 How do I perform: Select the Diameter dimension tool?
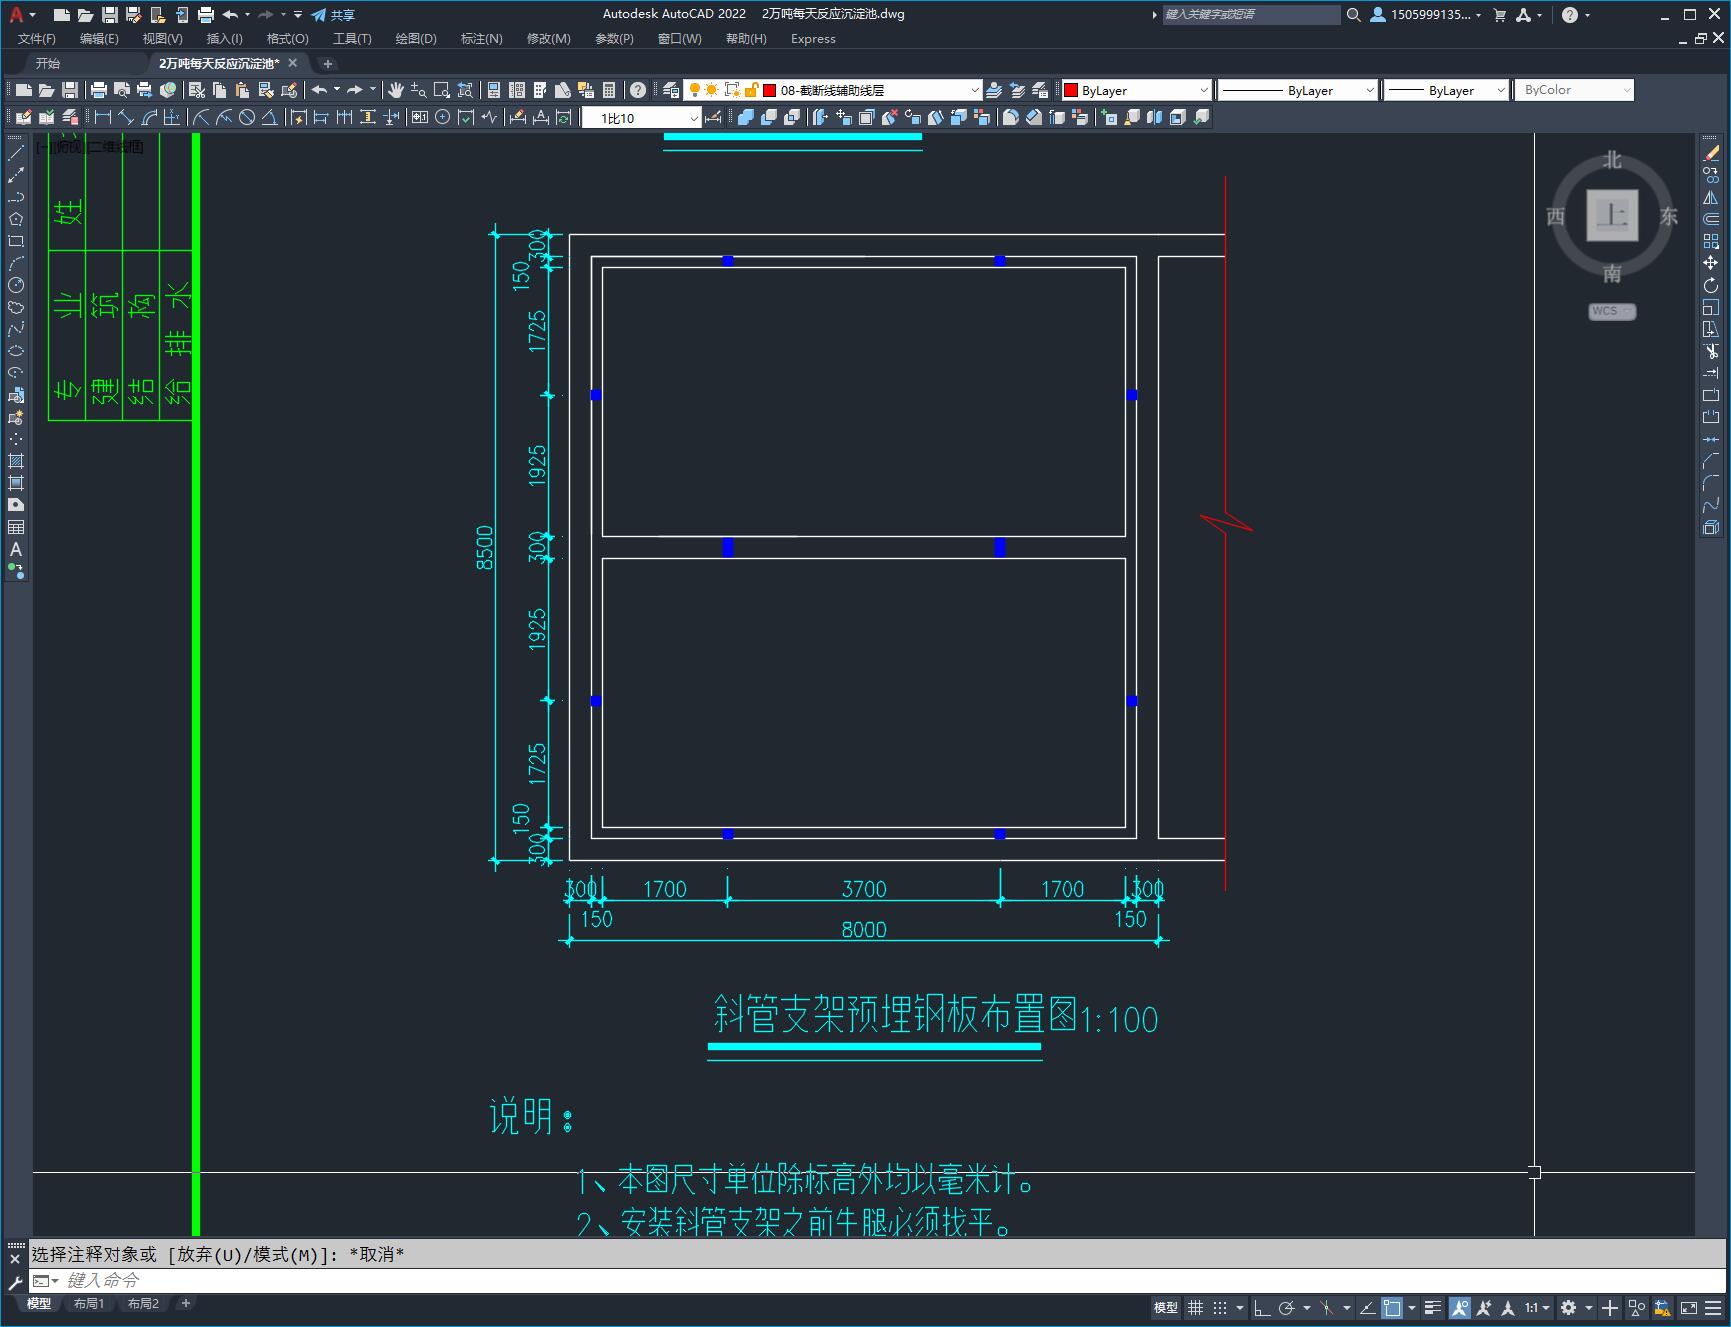247,118
